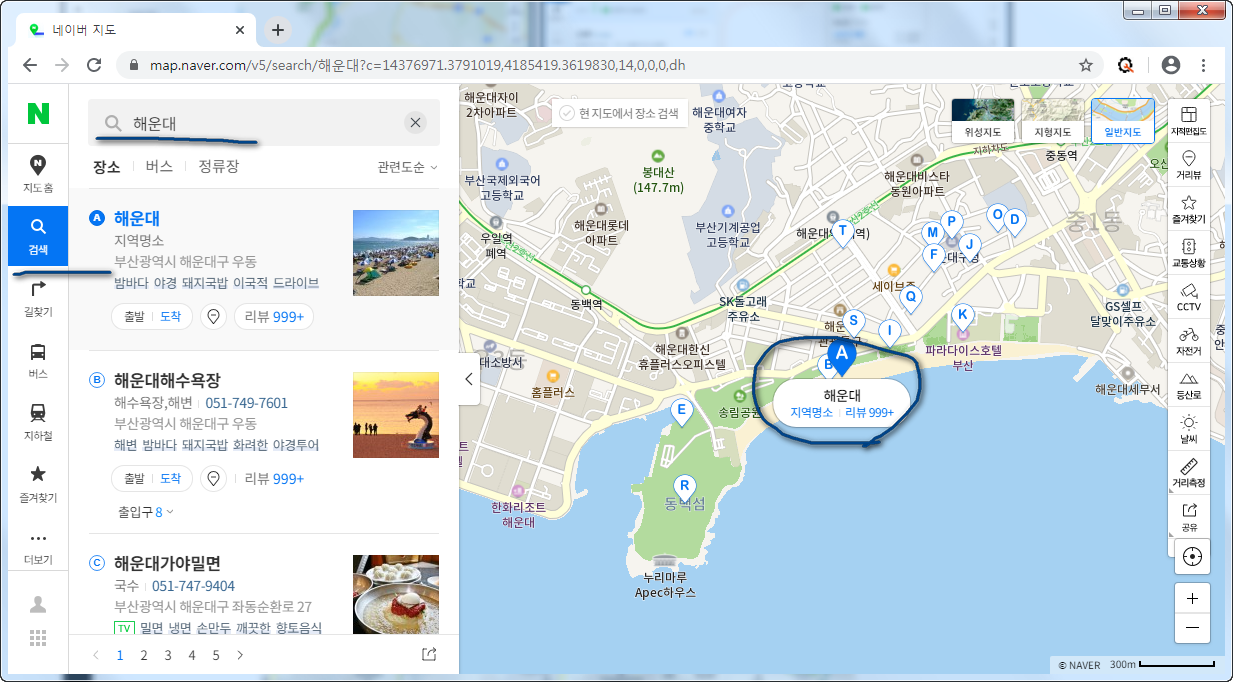
Task: Switch to 일반지도 map type
Action: click(1122, 121)
